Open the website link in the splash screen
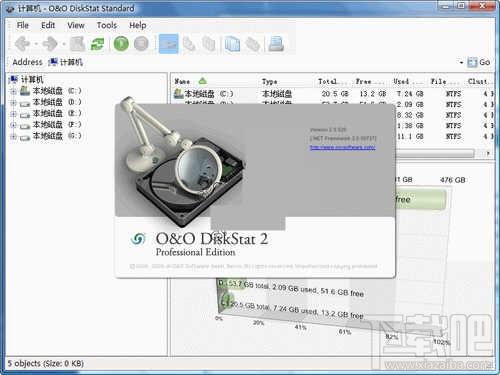 click(x=342, y=147)
